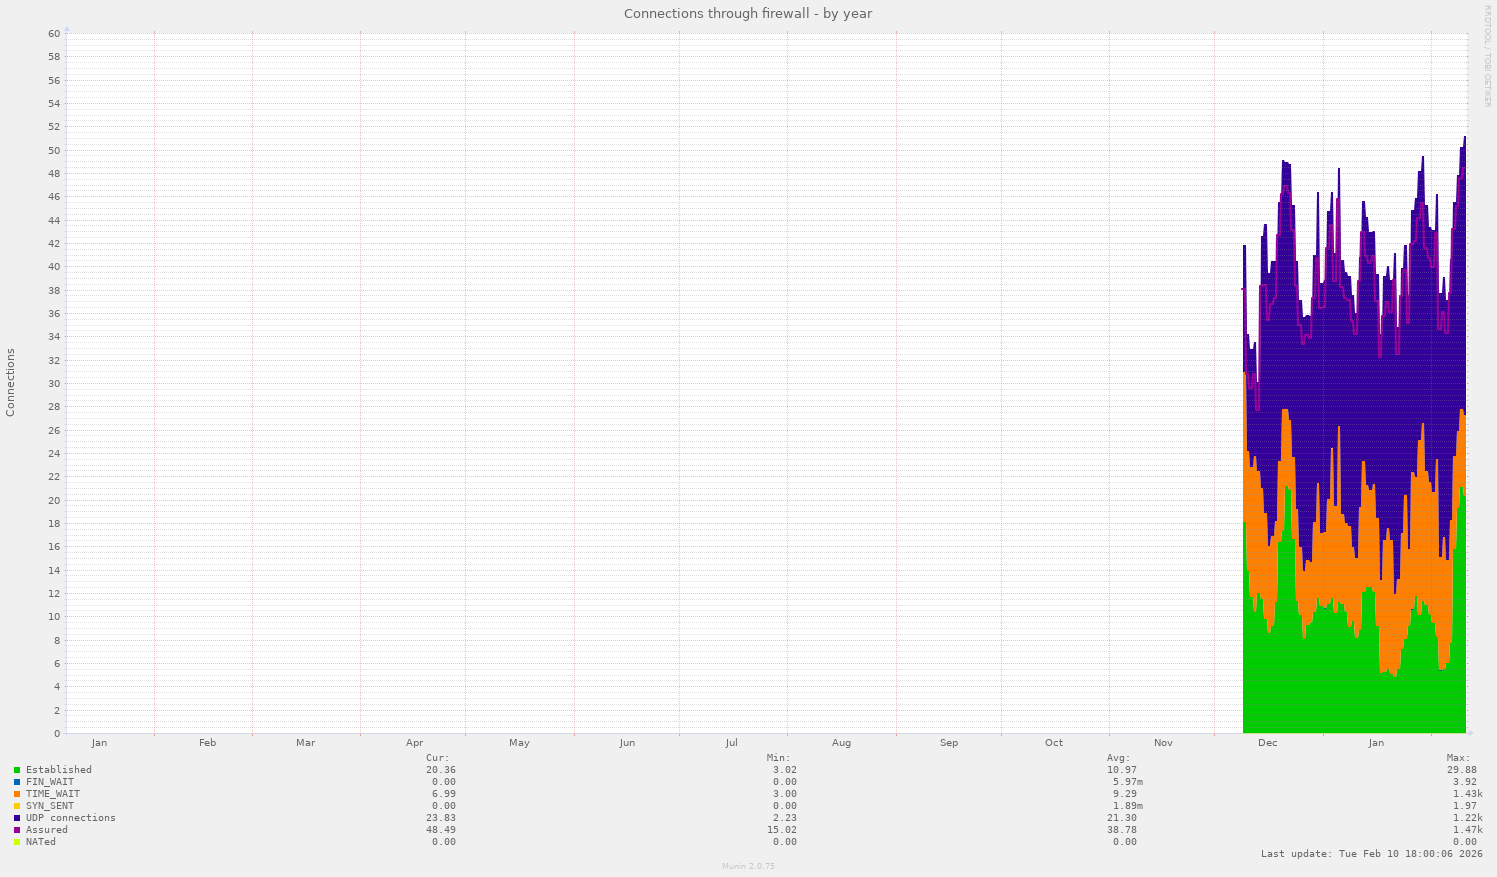Select the Established legend label
The image size is (1497, 877).
pos(58,770)
